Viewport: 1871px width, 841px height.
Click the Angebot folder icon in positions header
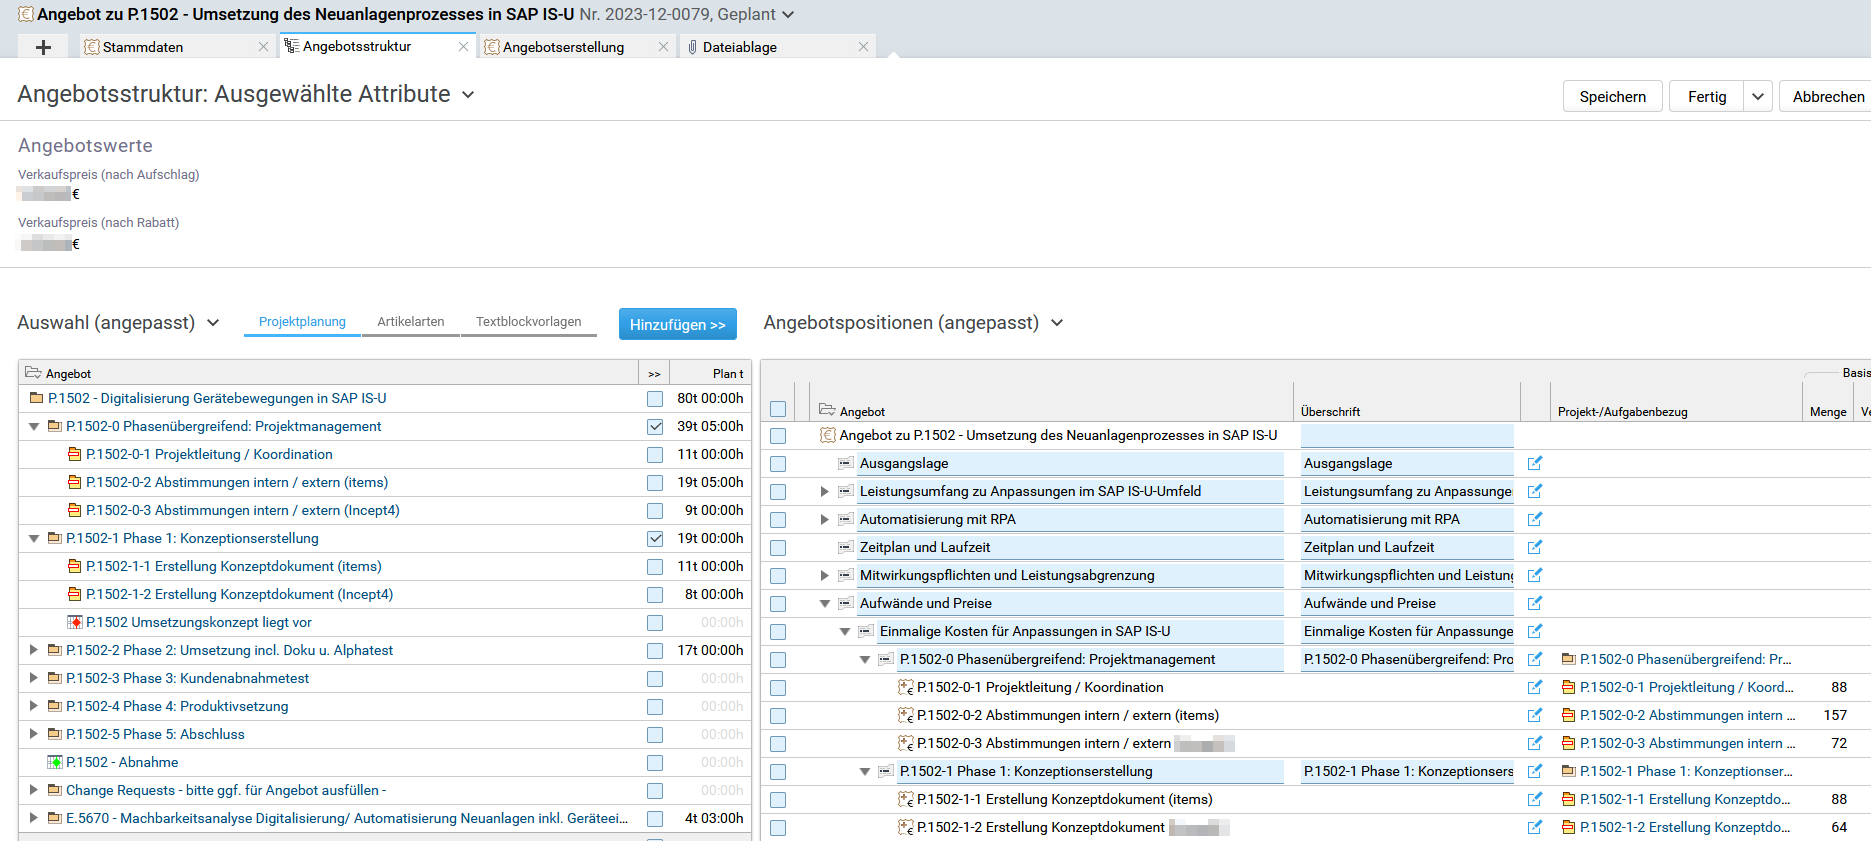click(827, 410)
